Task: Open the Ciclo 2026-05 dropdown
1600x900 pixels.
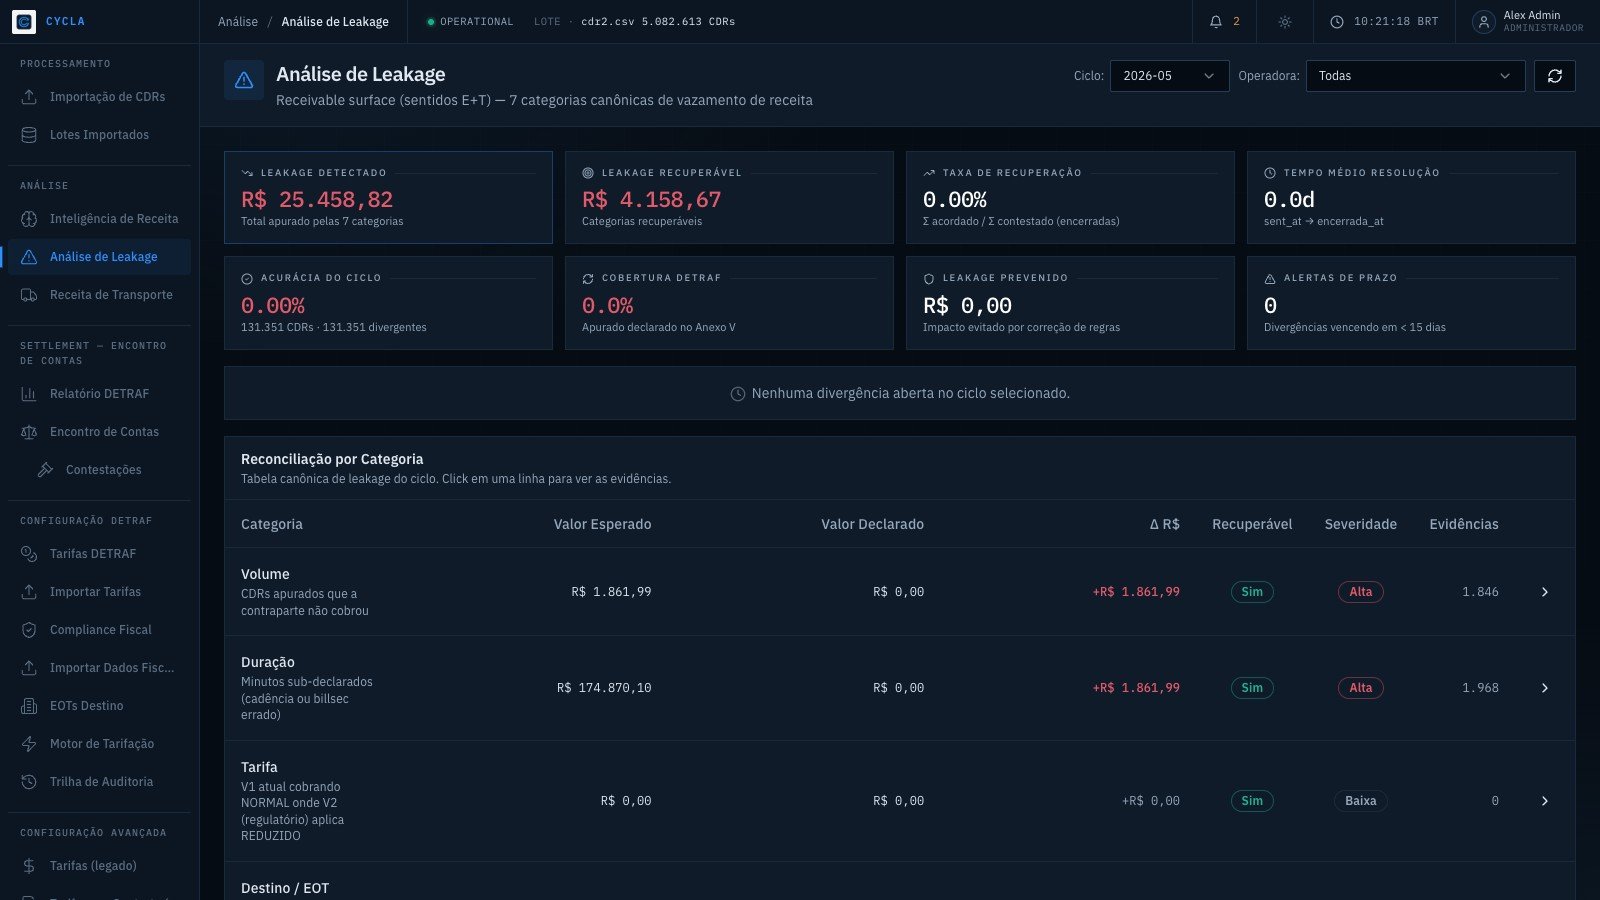Action: pos(1169,76)
